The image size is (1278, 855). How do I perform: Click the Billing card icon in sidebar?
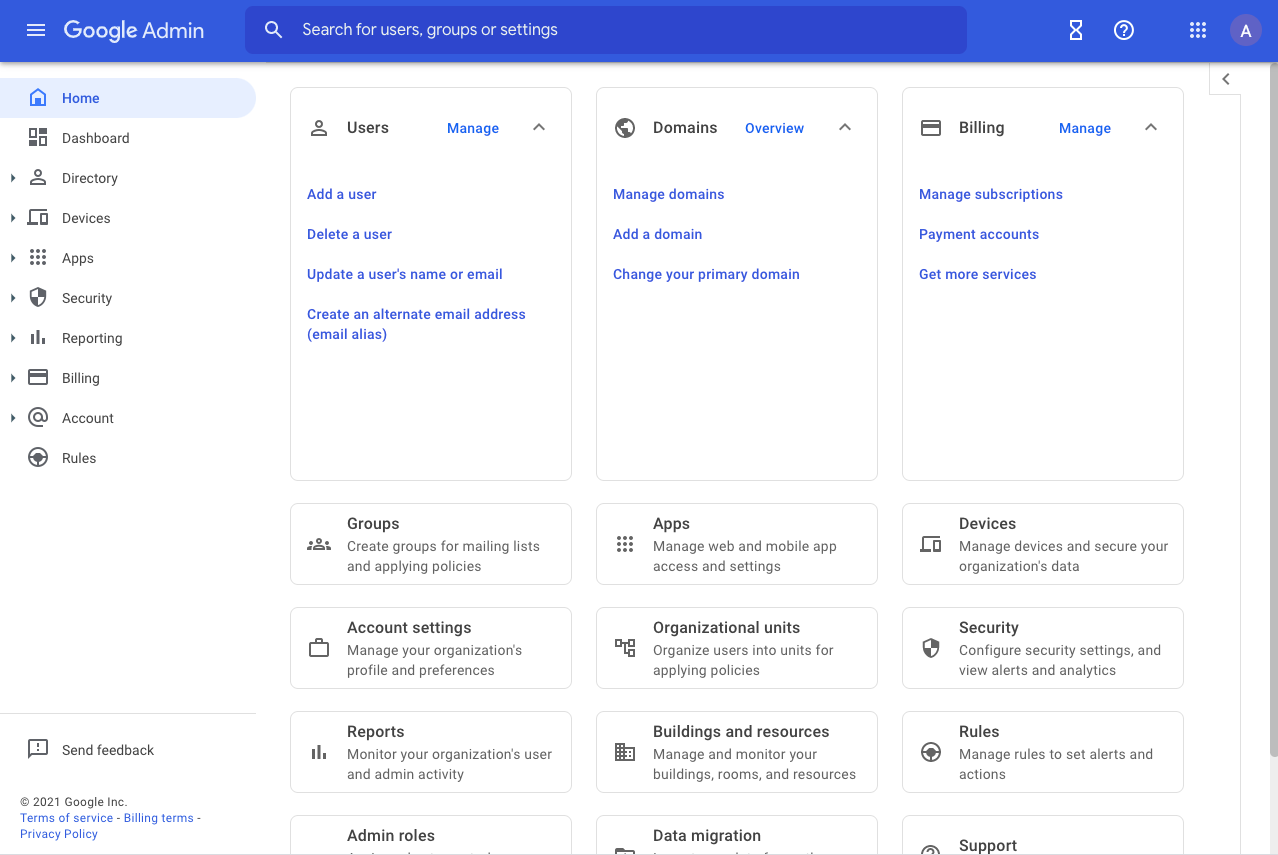(38, 378)
